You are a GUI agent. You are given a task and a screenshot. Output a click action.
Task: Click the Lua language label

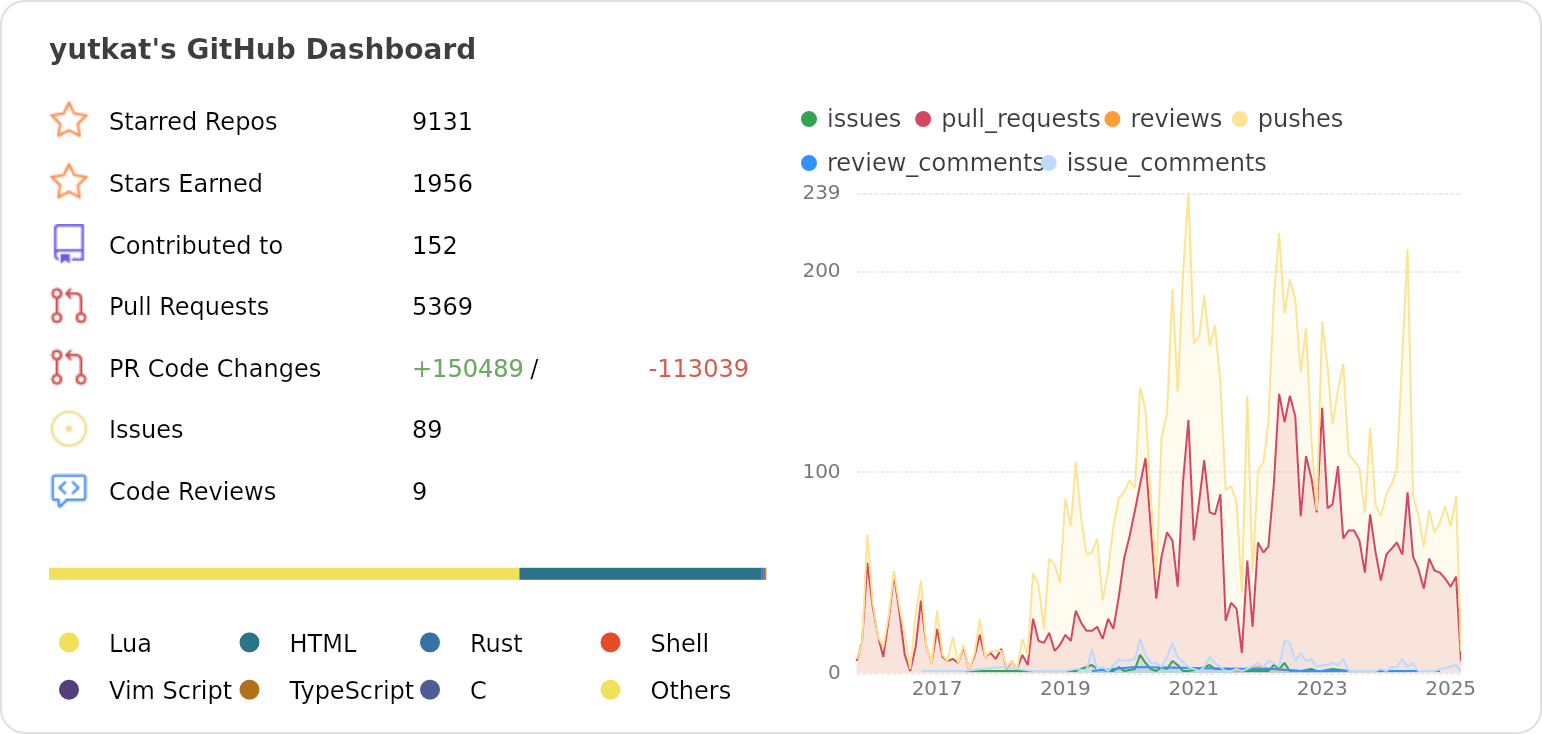click(130, 644)
